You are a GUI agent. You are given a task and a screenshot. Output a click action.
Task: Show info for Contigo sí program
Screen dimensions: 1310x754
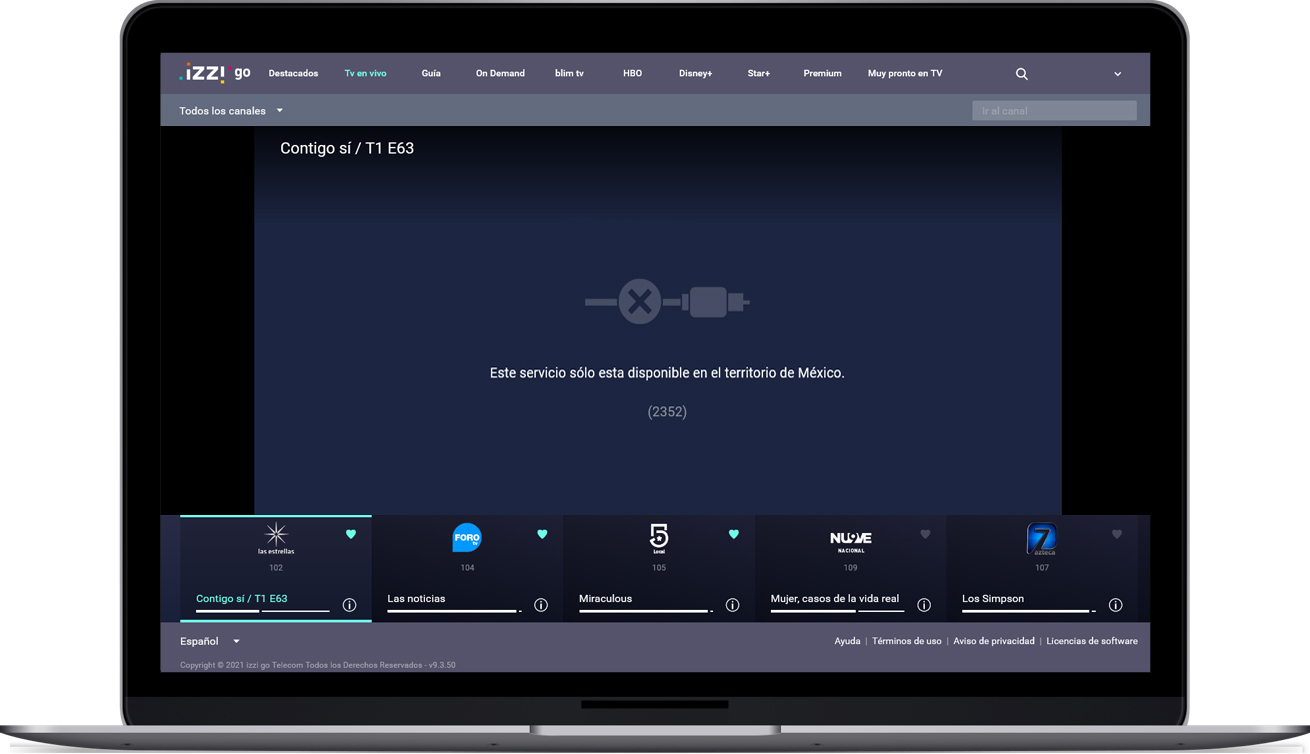coord(349,605)
